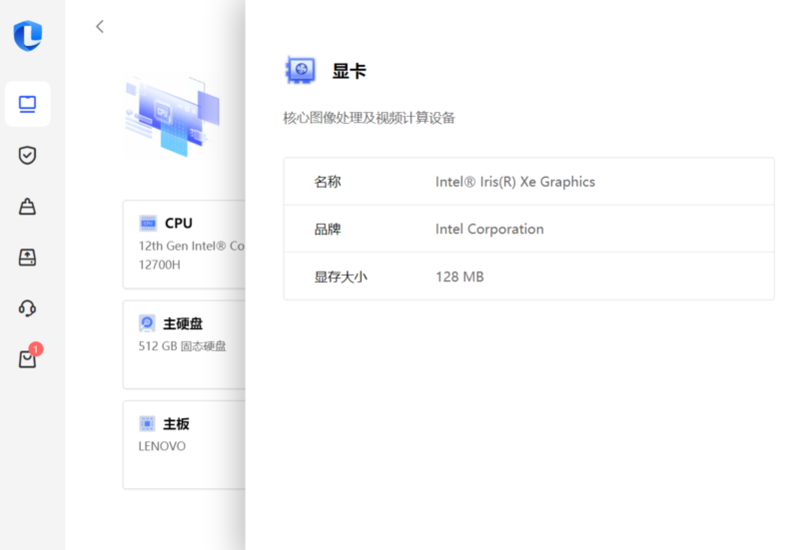
Task: Click the Lenovo shield logo
Action: tap(27, 36)
